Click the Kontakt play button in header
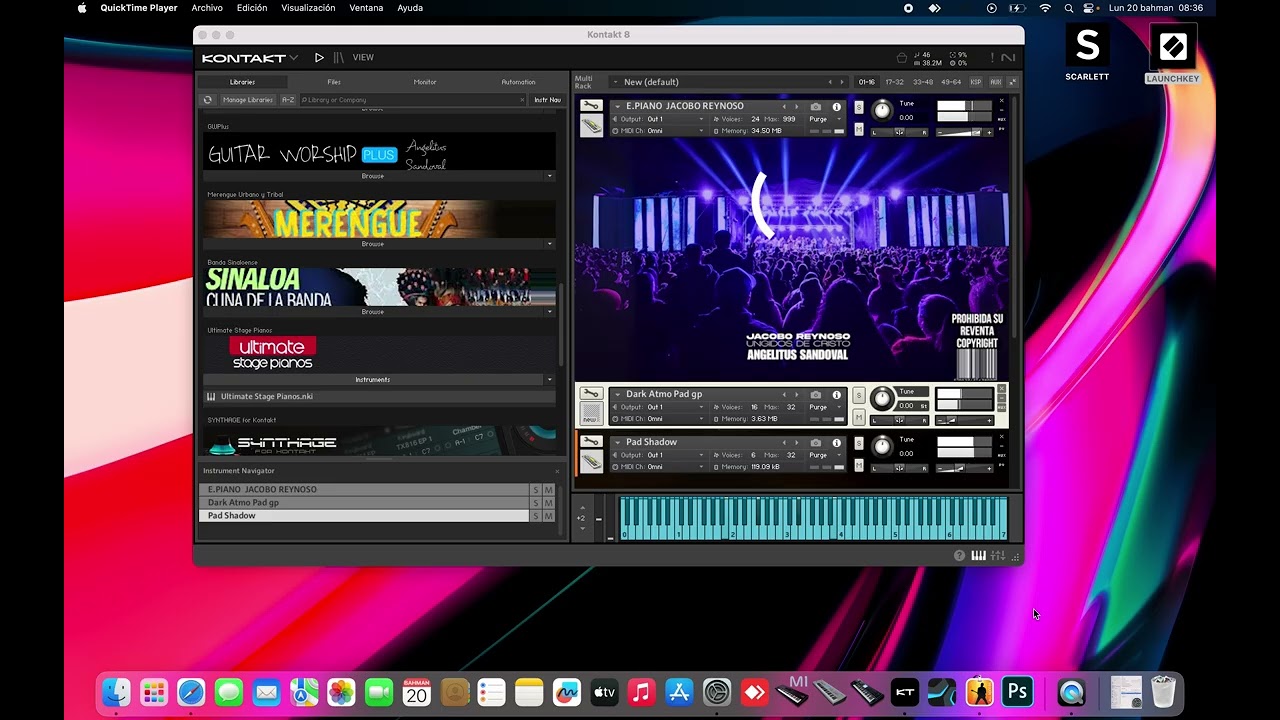Image resolution: width=1280 pixels, height=720 pixels. (319, 58)
